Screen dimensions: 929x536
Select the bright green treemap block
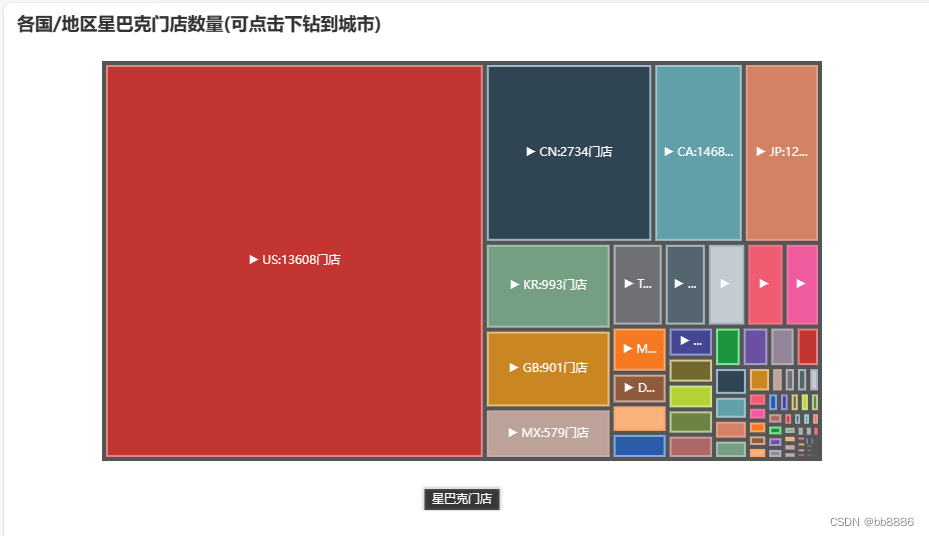(728, 346)
